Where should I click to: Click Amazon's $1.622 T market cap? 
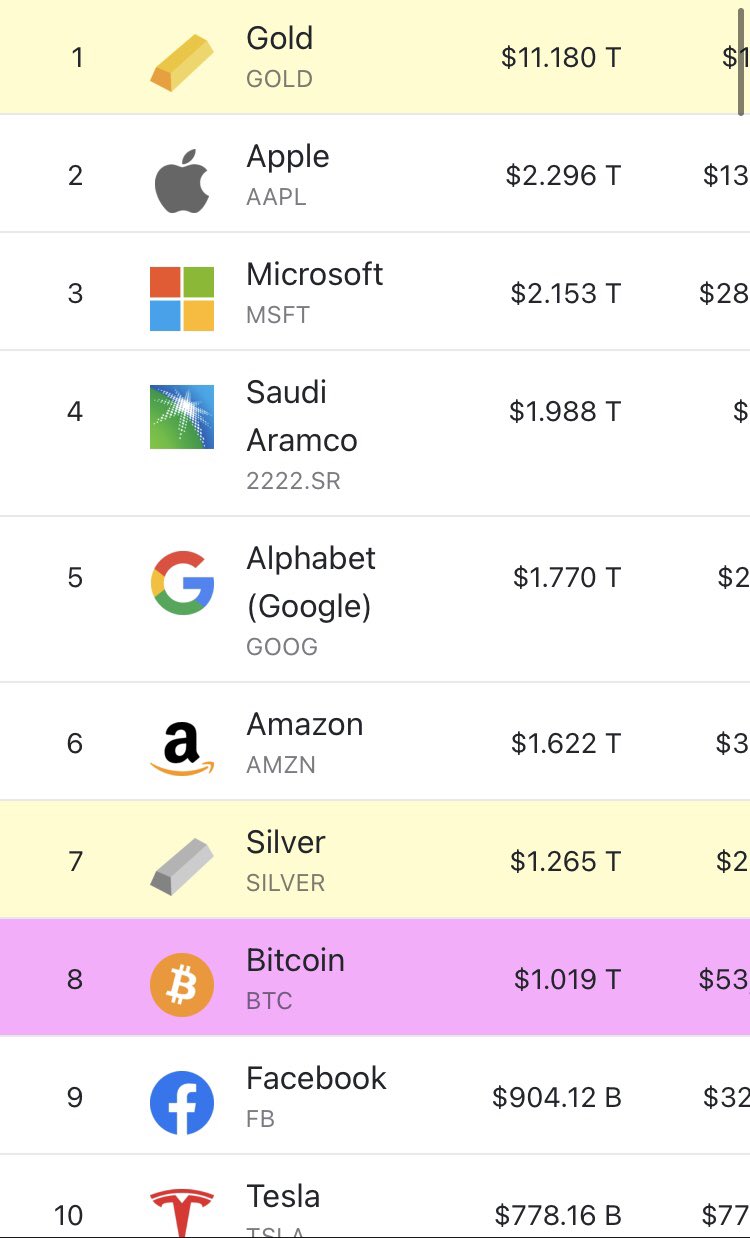(566, 743)
